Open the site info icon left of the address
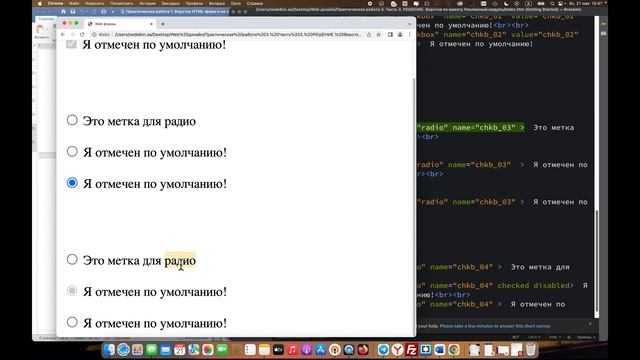 click(x=94, y=35)
